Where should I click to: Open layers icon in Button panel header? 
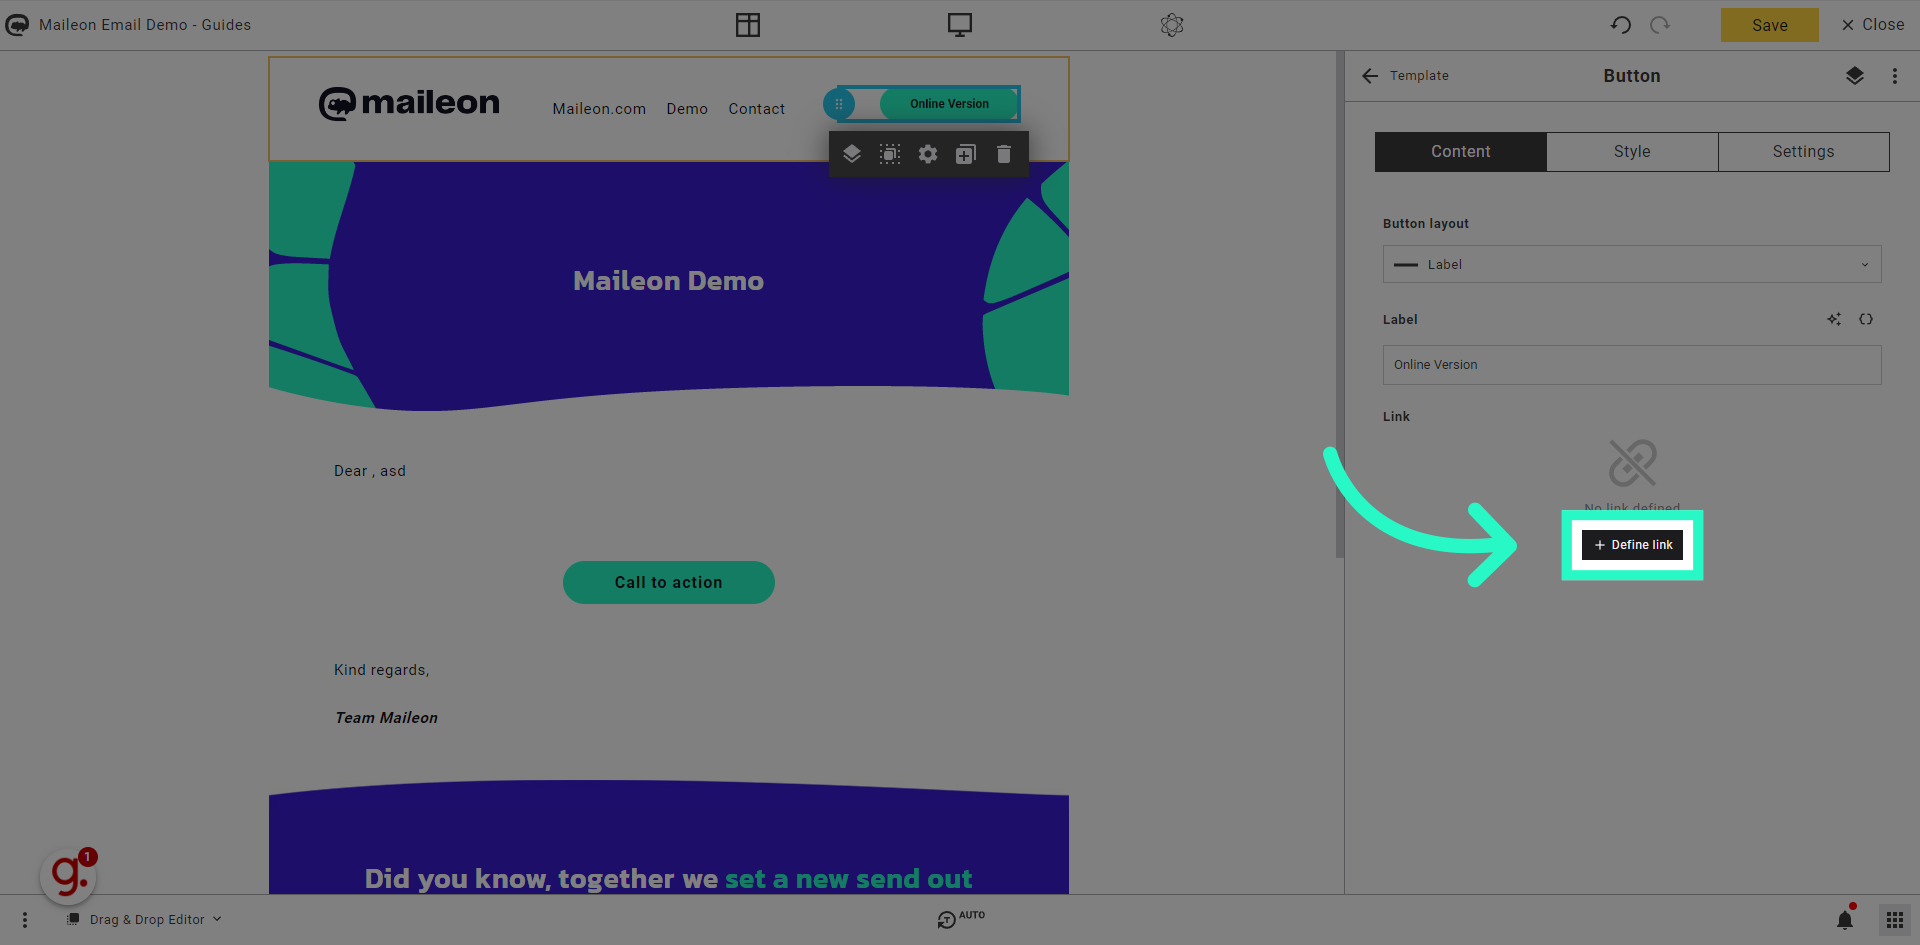1855,76
